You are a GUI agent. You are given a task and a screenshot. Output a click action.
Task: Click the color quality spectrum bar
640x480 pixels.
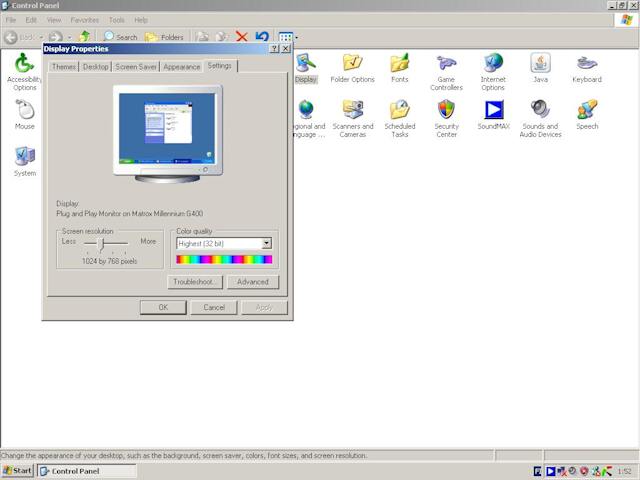[x=224, y=260]
